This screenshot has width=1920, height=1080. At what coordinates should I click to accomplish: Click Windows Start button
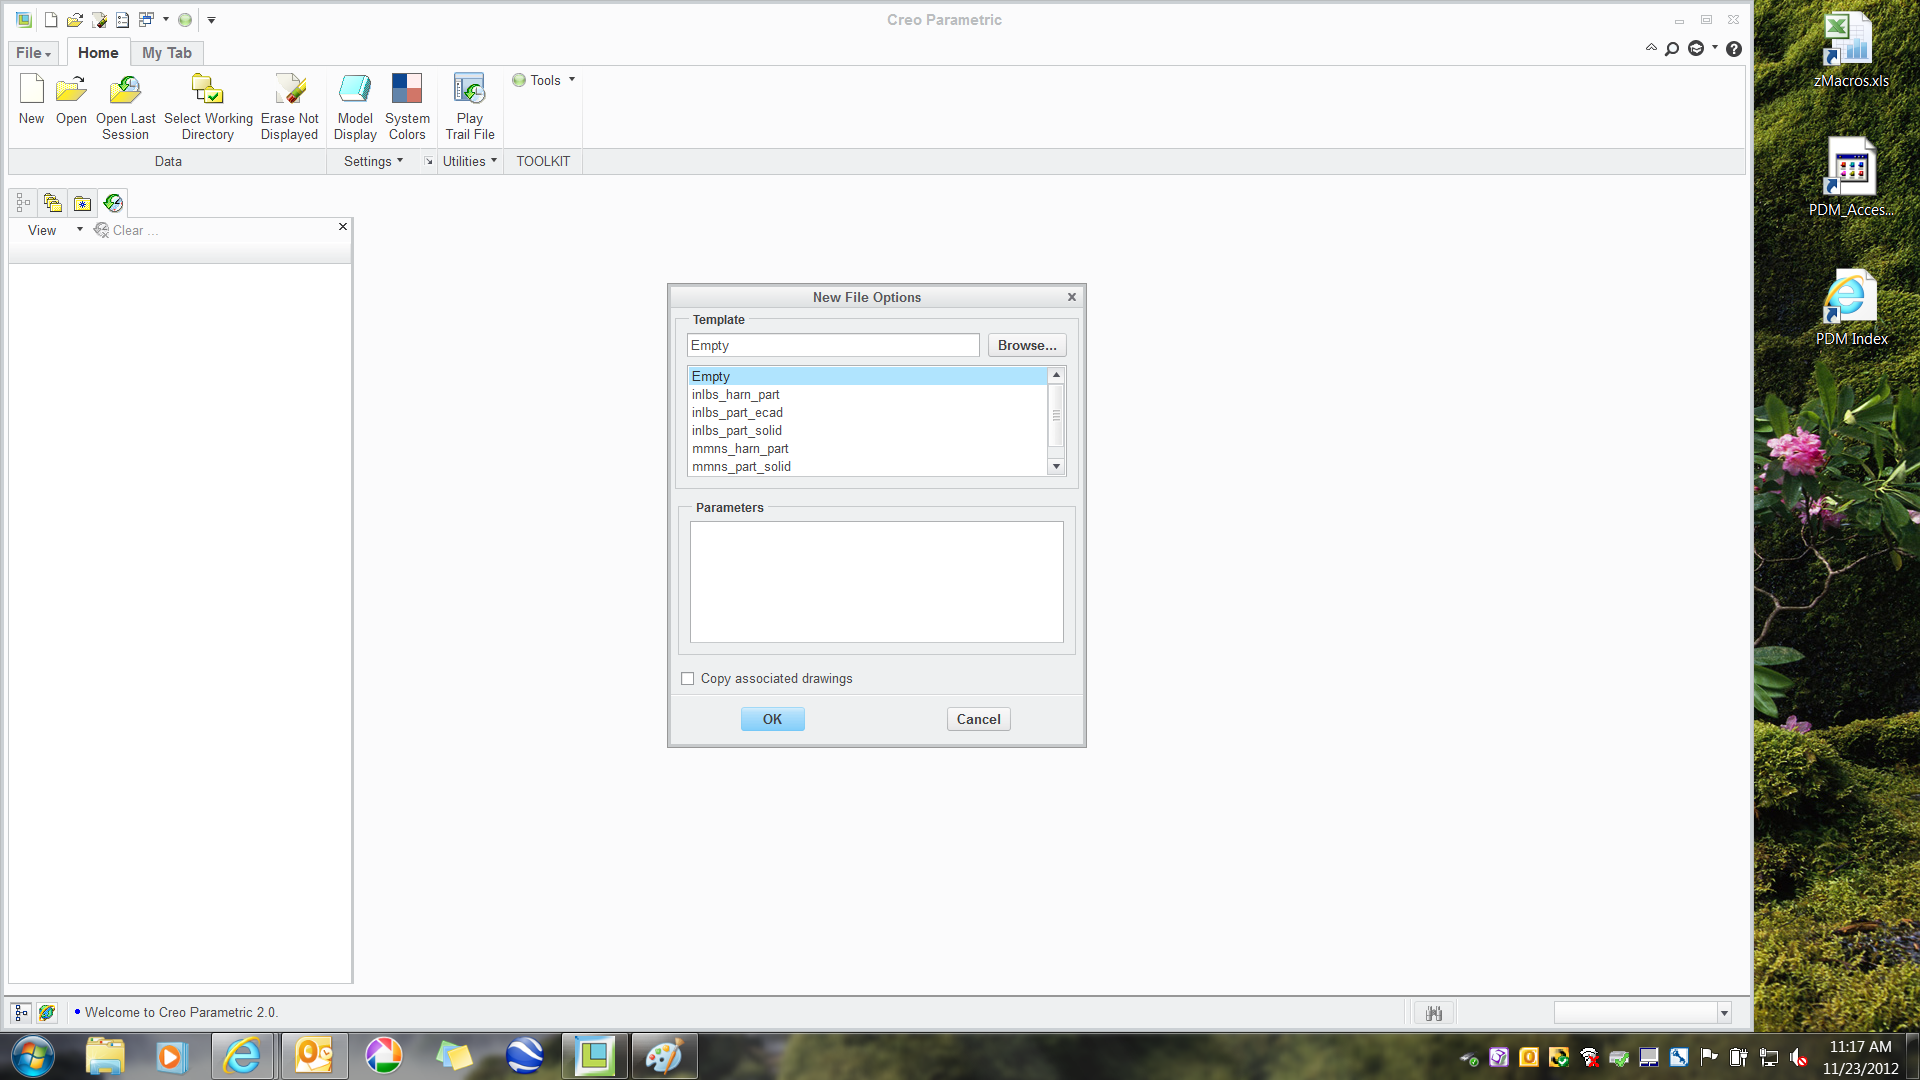(33, 1056)
